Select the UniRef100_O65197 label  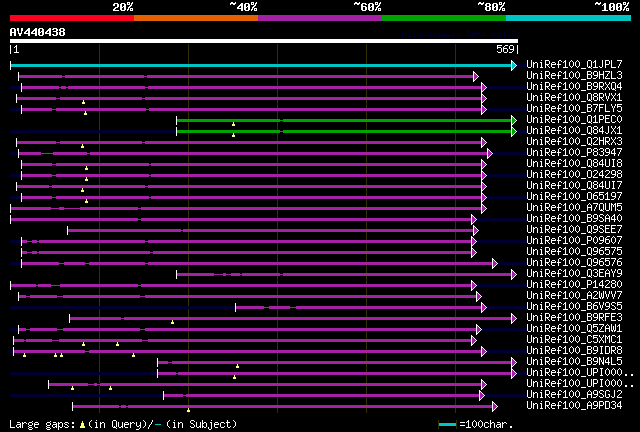(x=574, y=196)
